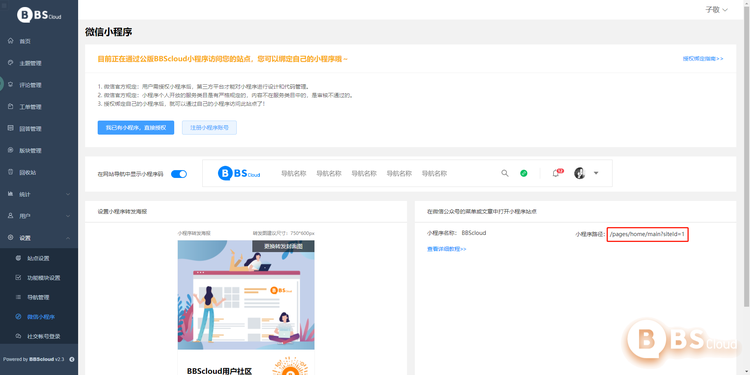Toggle 在网站导航中显示小程序码 switch

click(179, 174)
